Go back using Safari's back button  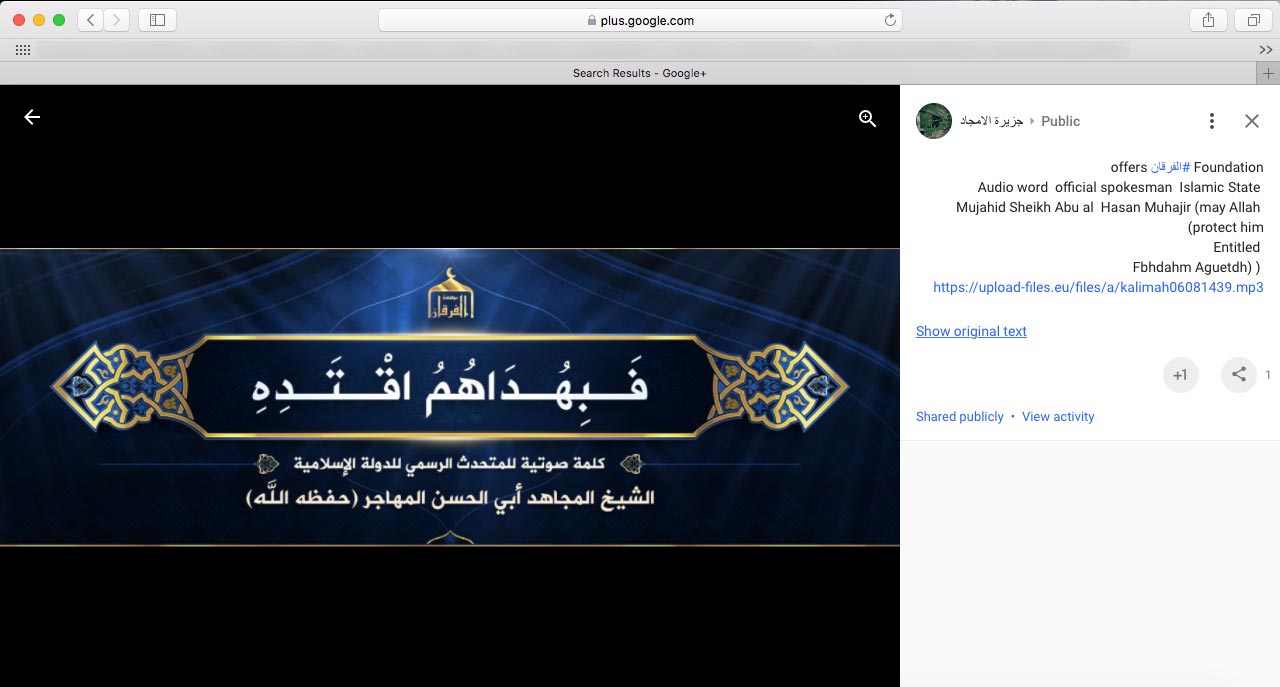90,20
